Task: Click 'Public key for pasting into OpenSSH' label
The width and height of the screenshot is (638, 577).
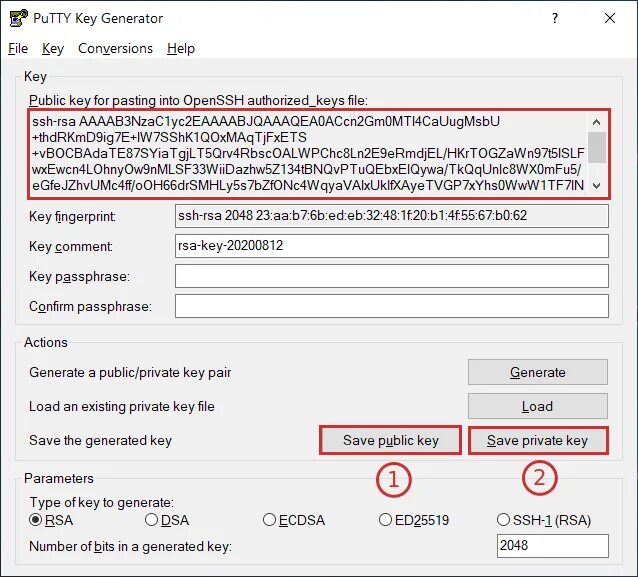Action: point(198,101)
